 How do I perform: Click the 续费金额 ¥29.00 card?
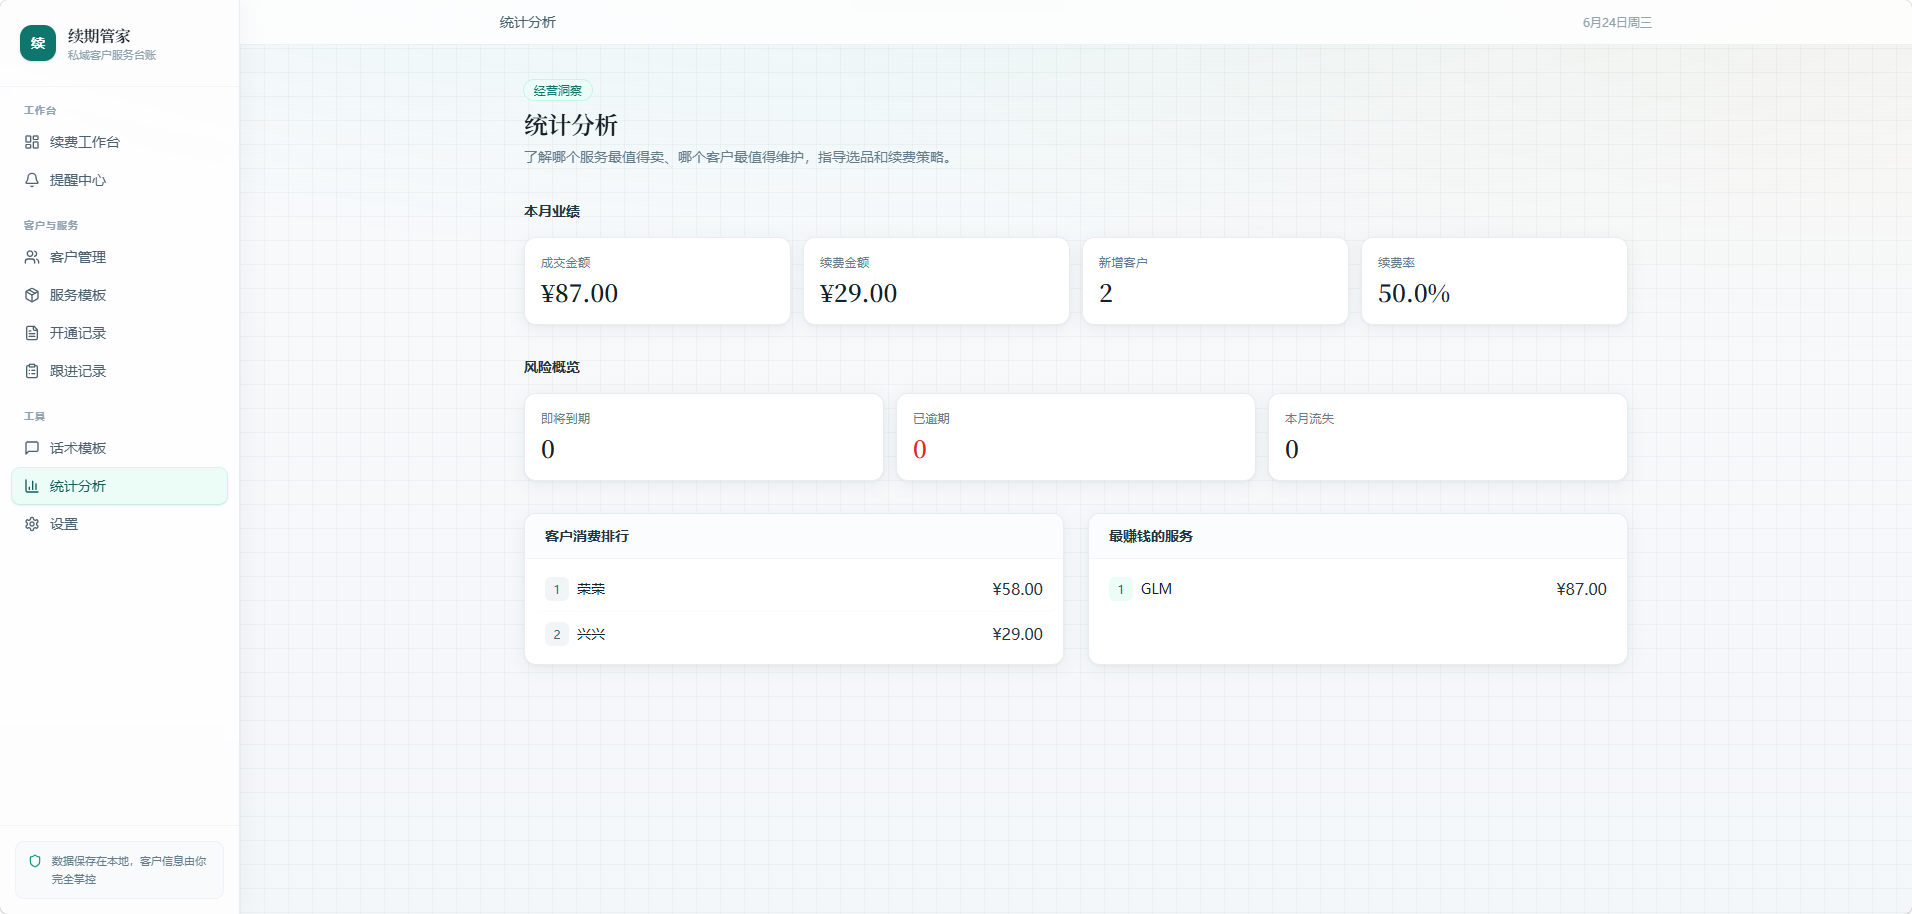click(936, 281)
